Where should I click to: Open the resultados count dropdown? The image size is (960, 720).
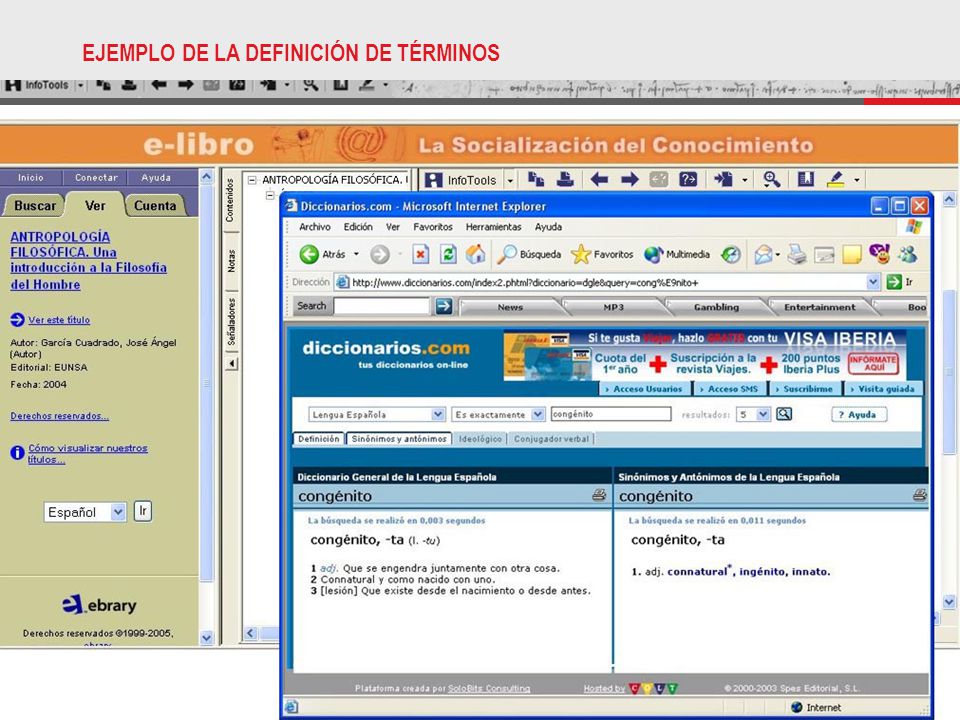tap(763, 414)
